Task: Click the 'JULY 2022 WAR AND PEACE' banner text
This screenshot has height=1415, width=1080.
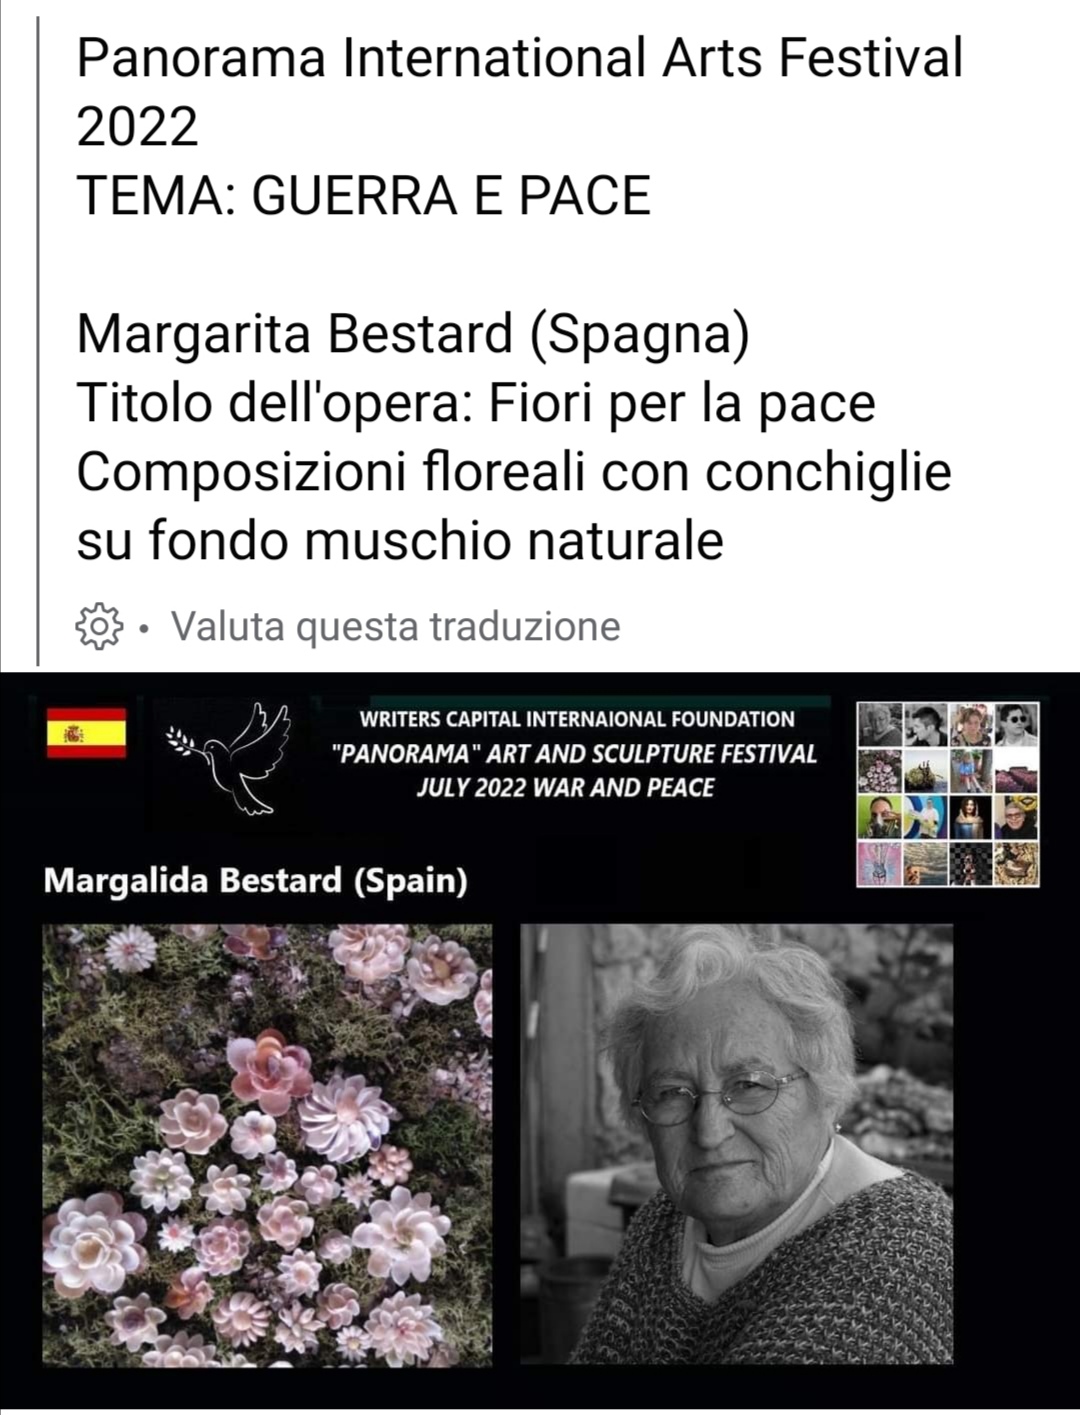Action: pos(566,788)
